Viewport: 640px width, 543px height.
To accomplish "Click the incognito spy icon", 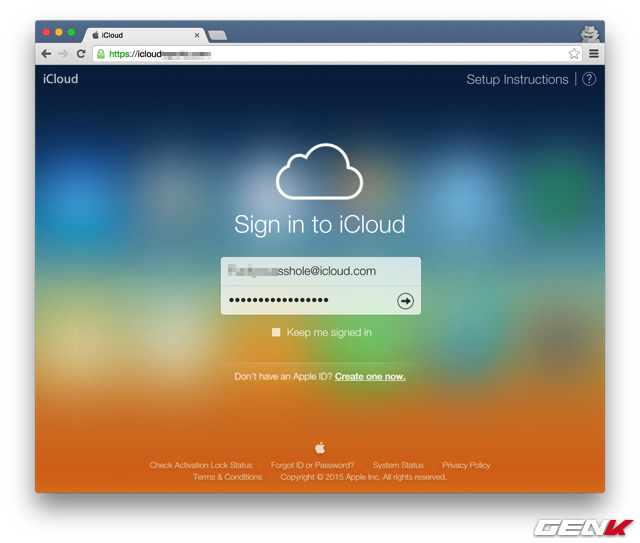I will click(590, 33).
